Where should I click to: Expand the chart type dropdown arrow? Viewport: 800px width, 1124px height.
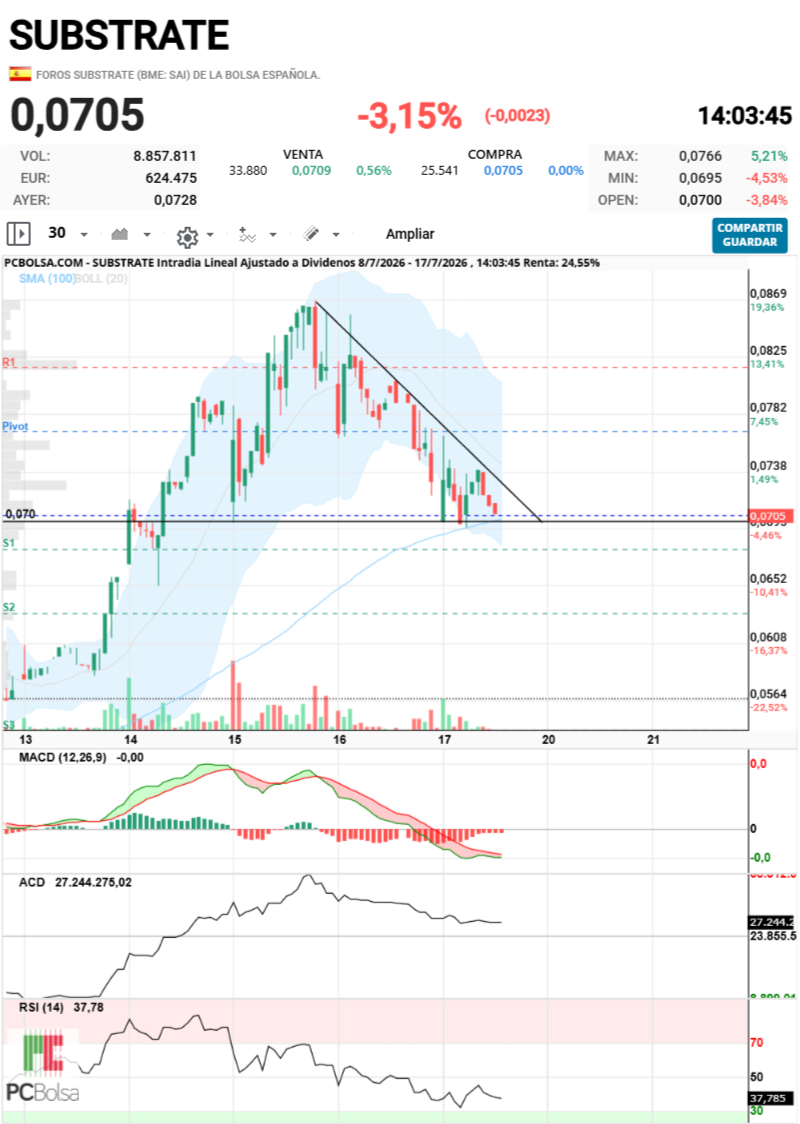(147, 234)
